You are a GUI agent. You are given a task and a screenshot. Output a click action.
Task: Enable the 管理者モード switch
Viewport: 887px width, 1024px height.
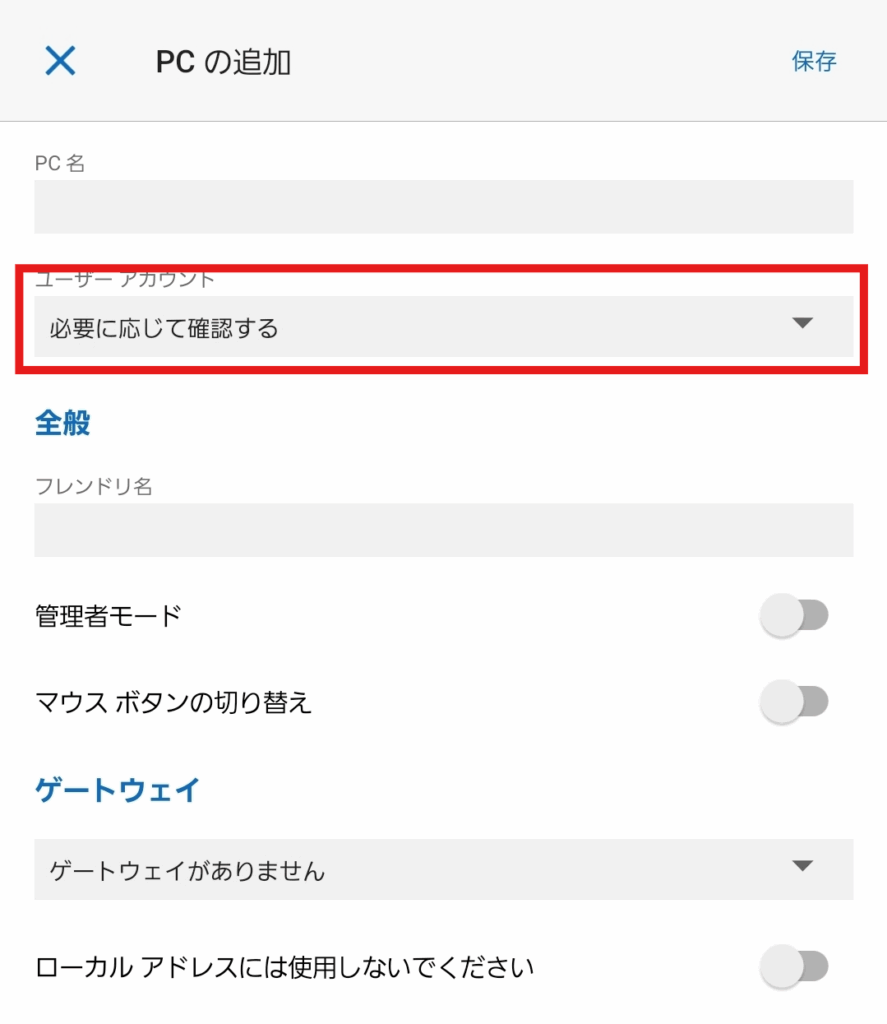[794, 615]
